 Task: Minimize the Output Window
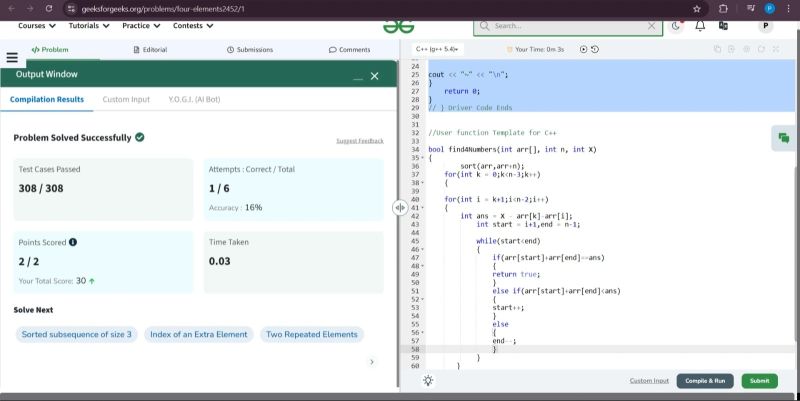(358, 77)
